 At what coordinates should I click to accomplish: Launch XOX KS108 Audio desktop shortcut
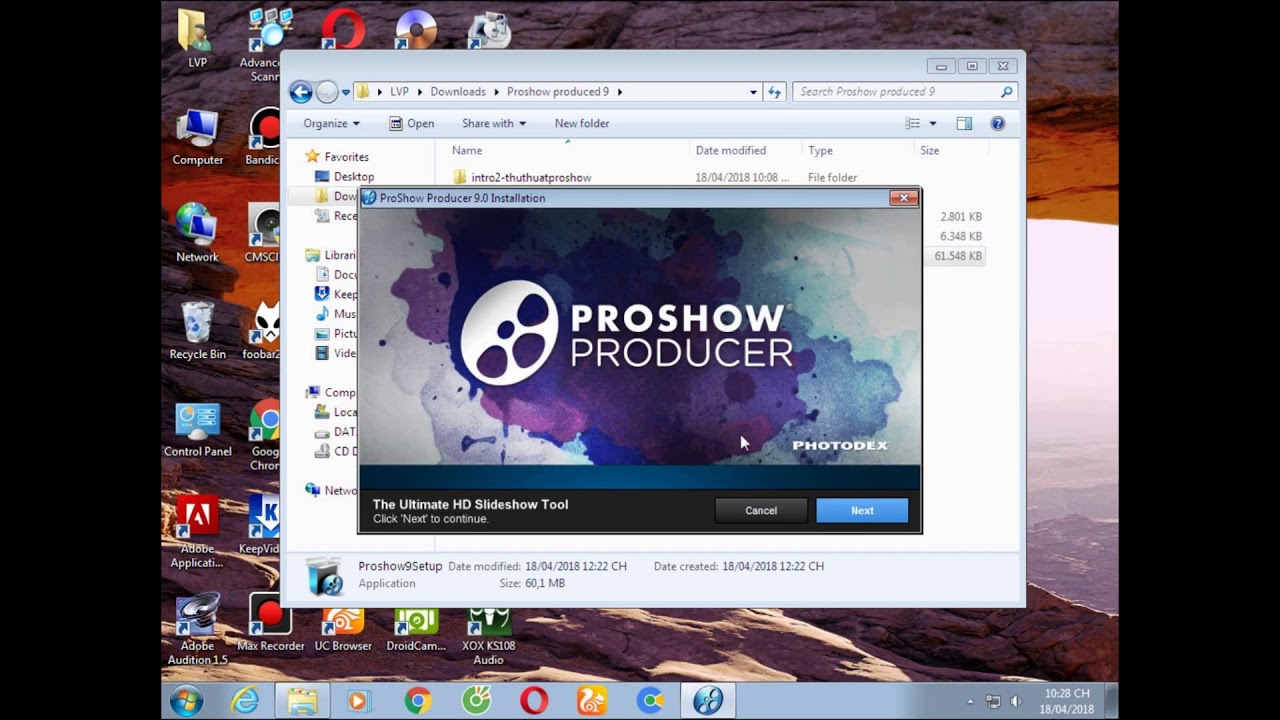click(x=489, y=636)
